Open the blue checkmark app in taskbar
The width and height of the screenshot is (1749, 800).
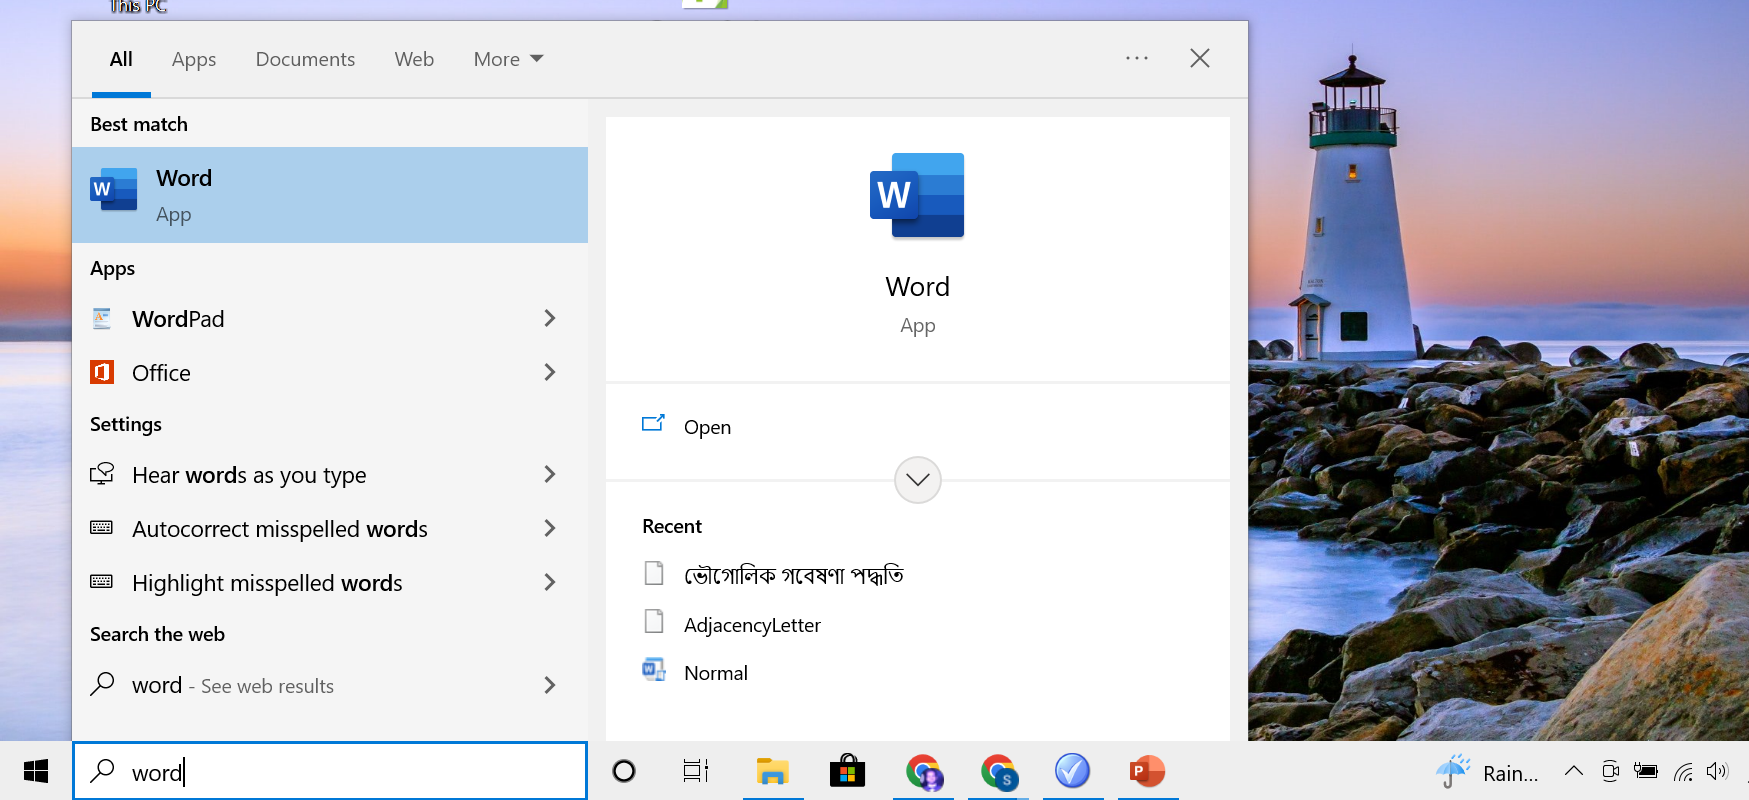[x=1072, y=771]
